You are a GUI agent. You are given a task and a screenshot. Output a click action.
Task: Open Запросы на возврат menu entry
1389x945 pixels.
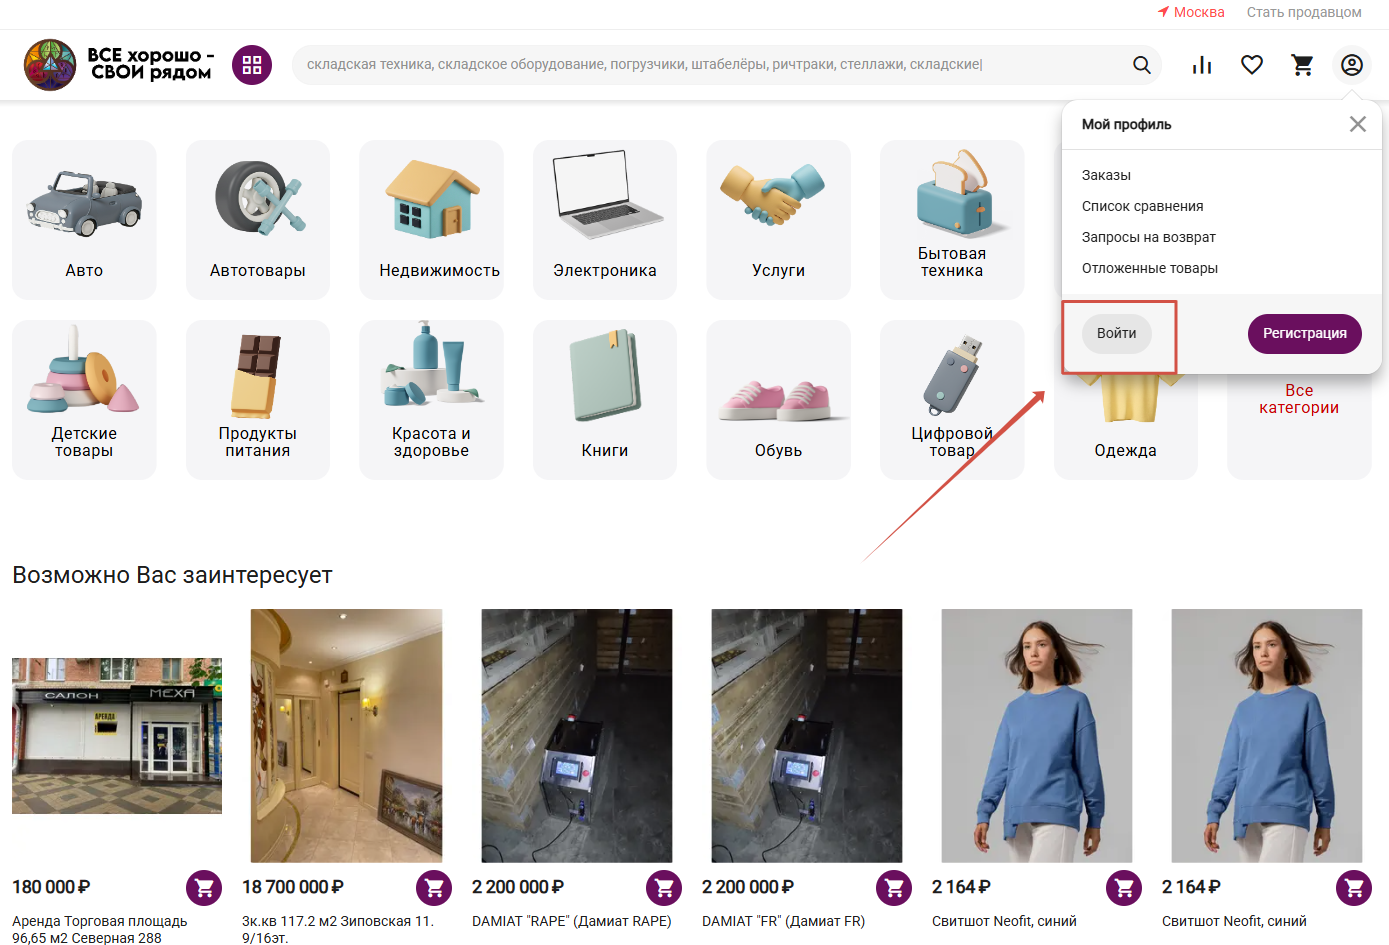pos(1148,237)
